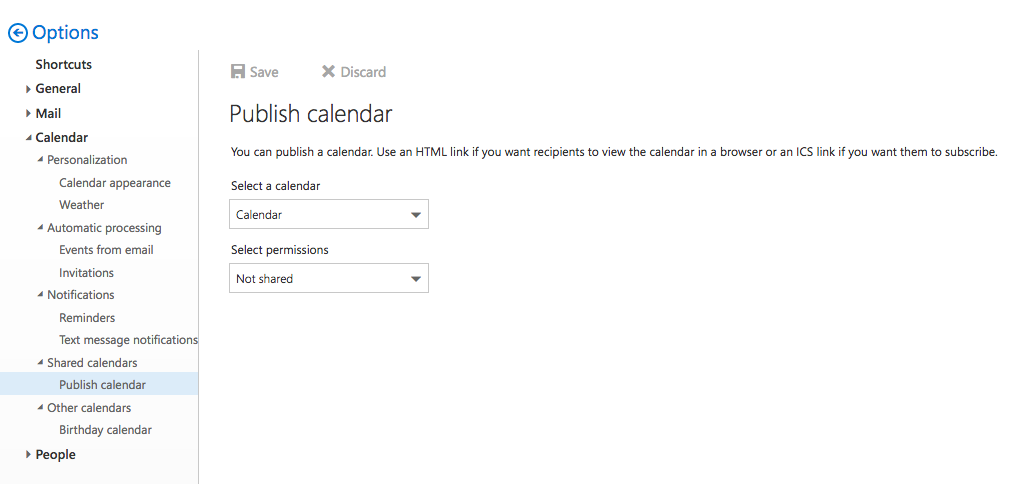Collapse the Calendar section triangle
Viewport: 1010px width, 484px height.
(x=28, y=137)
